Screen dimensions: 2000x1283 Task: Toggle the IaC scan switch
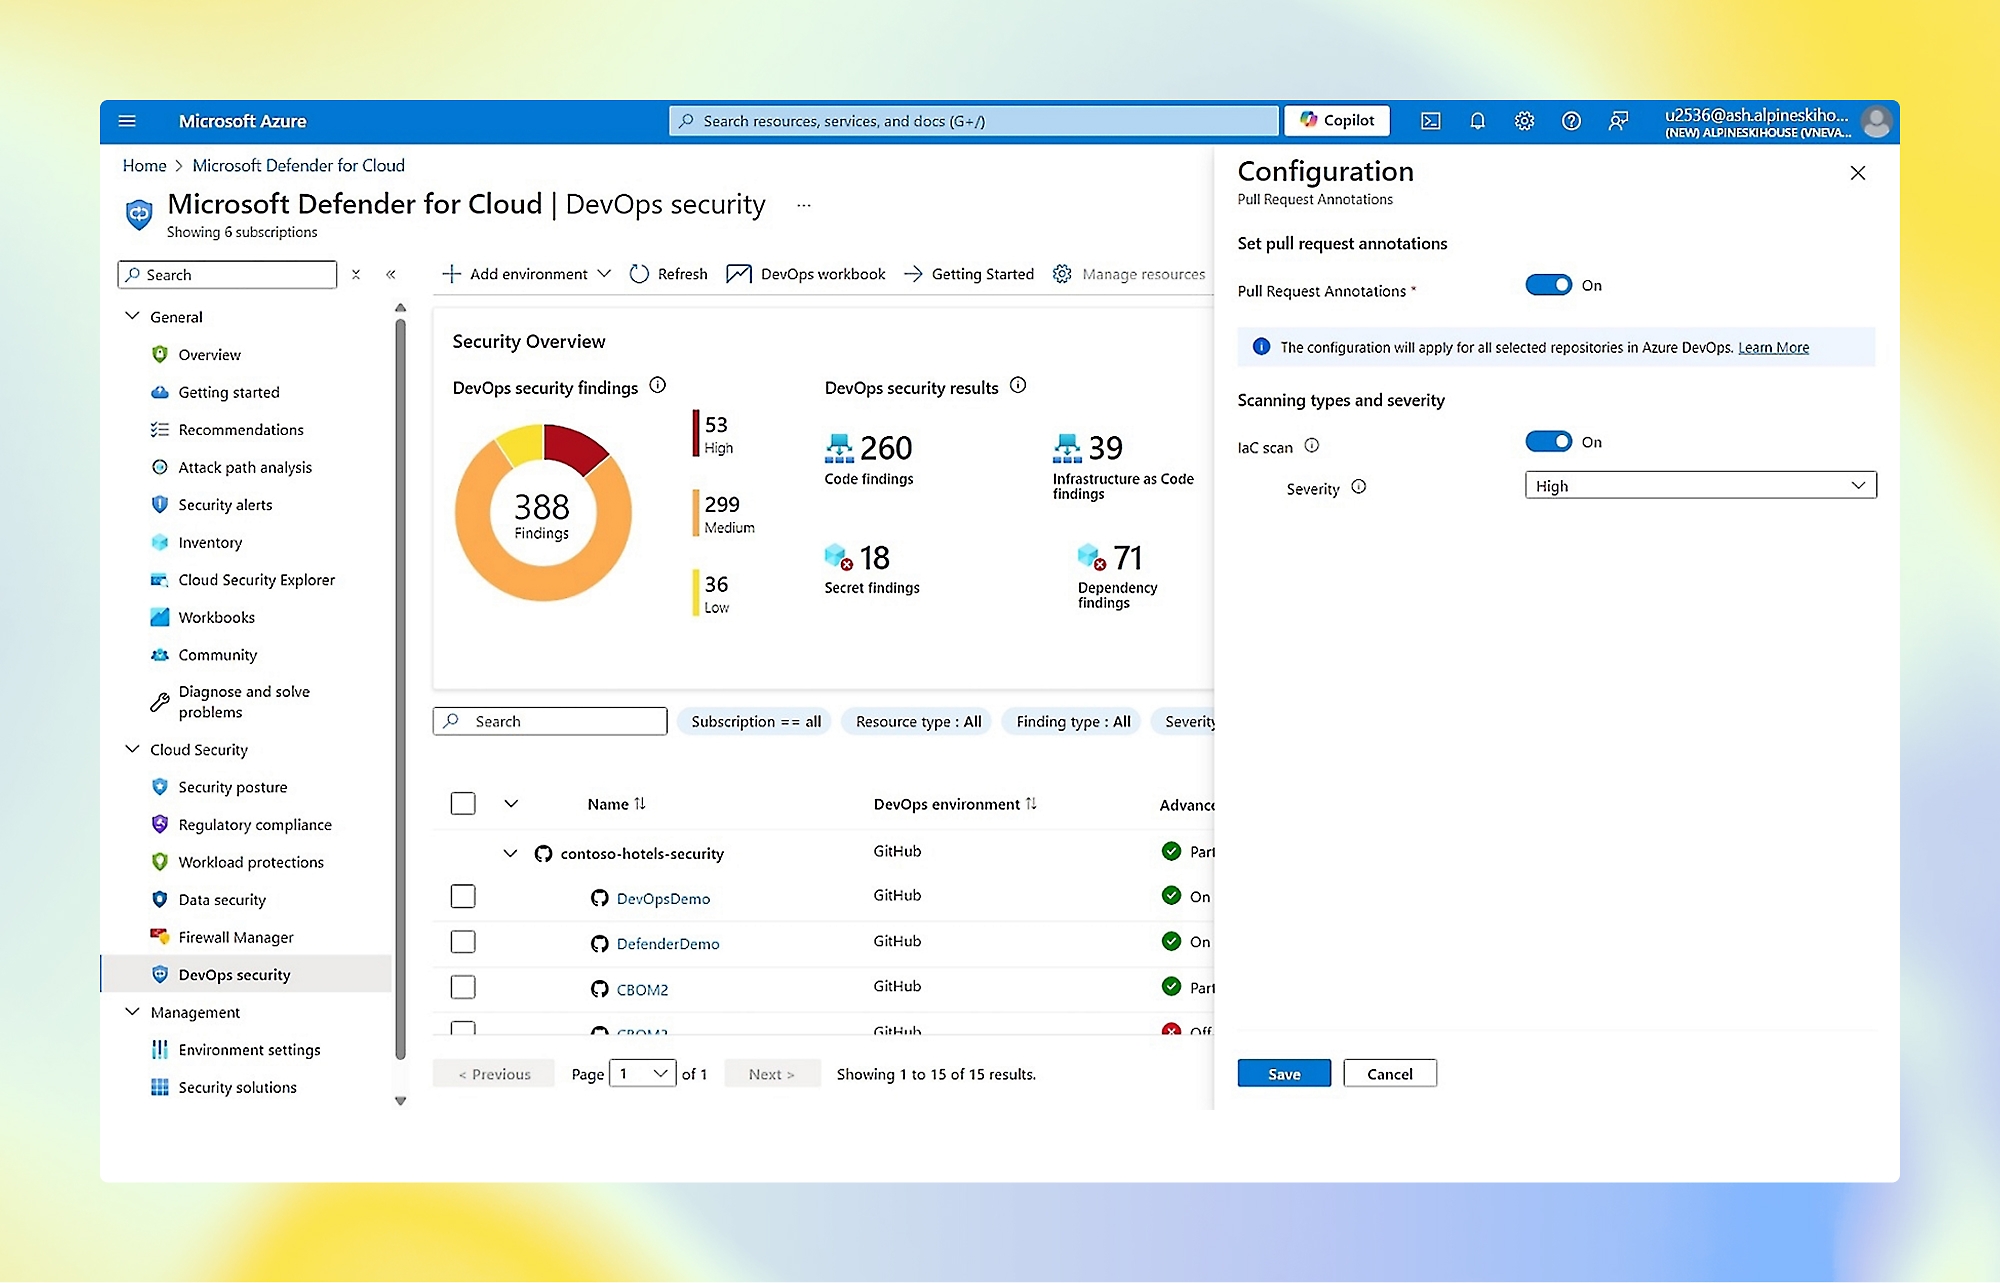[x=1548, y=441]
